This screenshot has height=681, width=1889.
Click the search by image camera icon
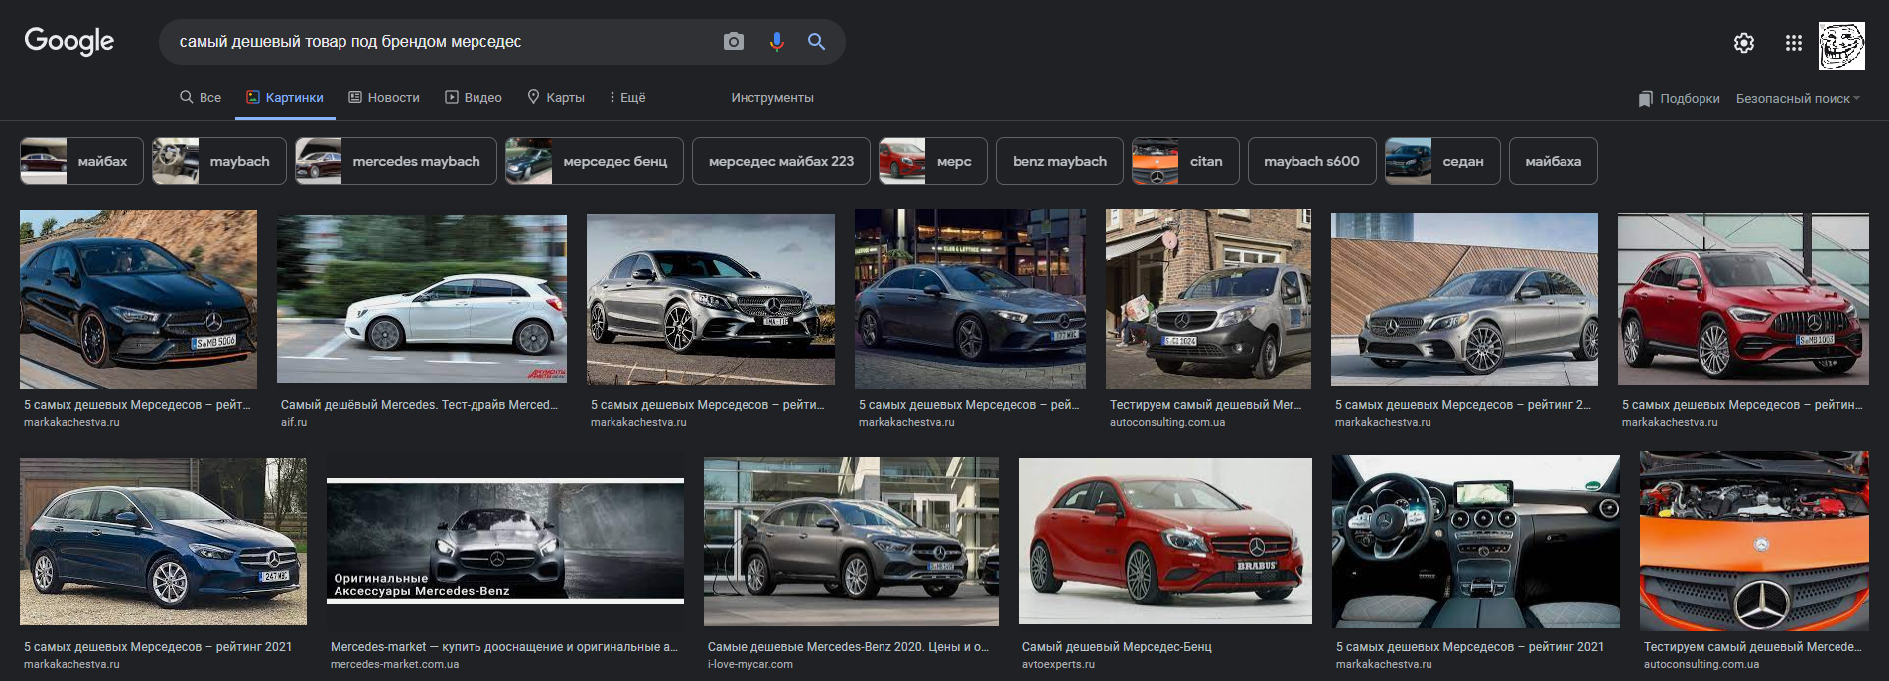click(734, 42)
